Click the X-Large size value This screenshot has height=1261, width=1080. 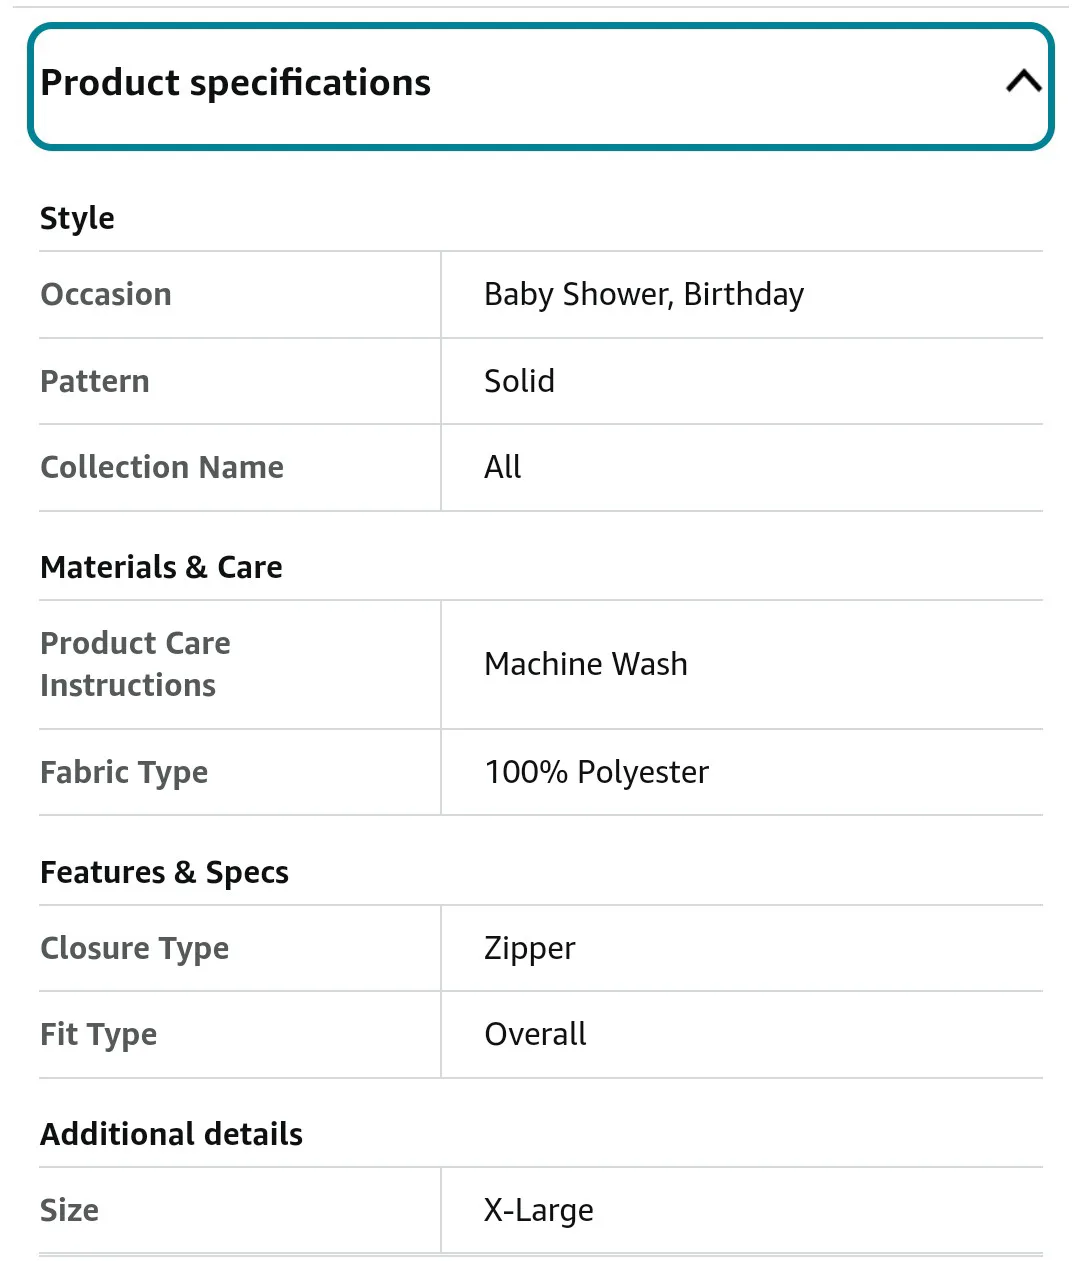coord(538,1210)
